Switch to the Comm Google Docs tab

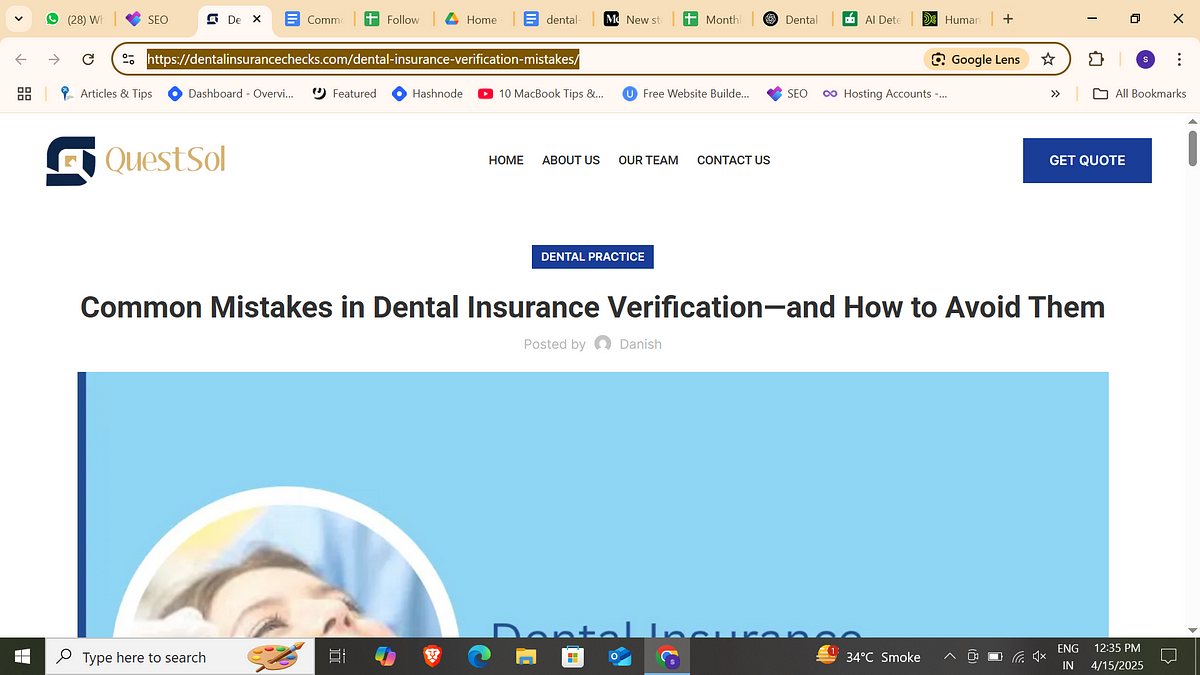tap(313, 19)
